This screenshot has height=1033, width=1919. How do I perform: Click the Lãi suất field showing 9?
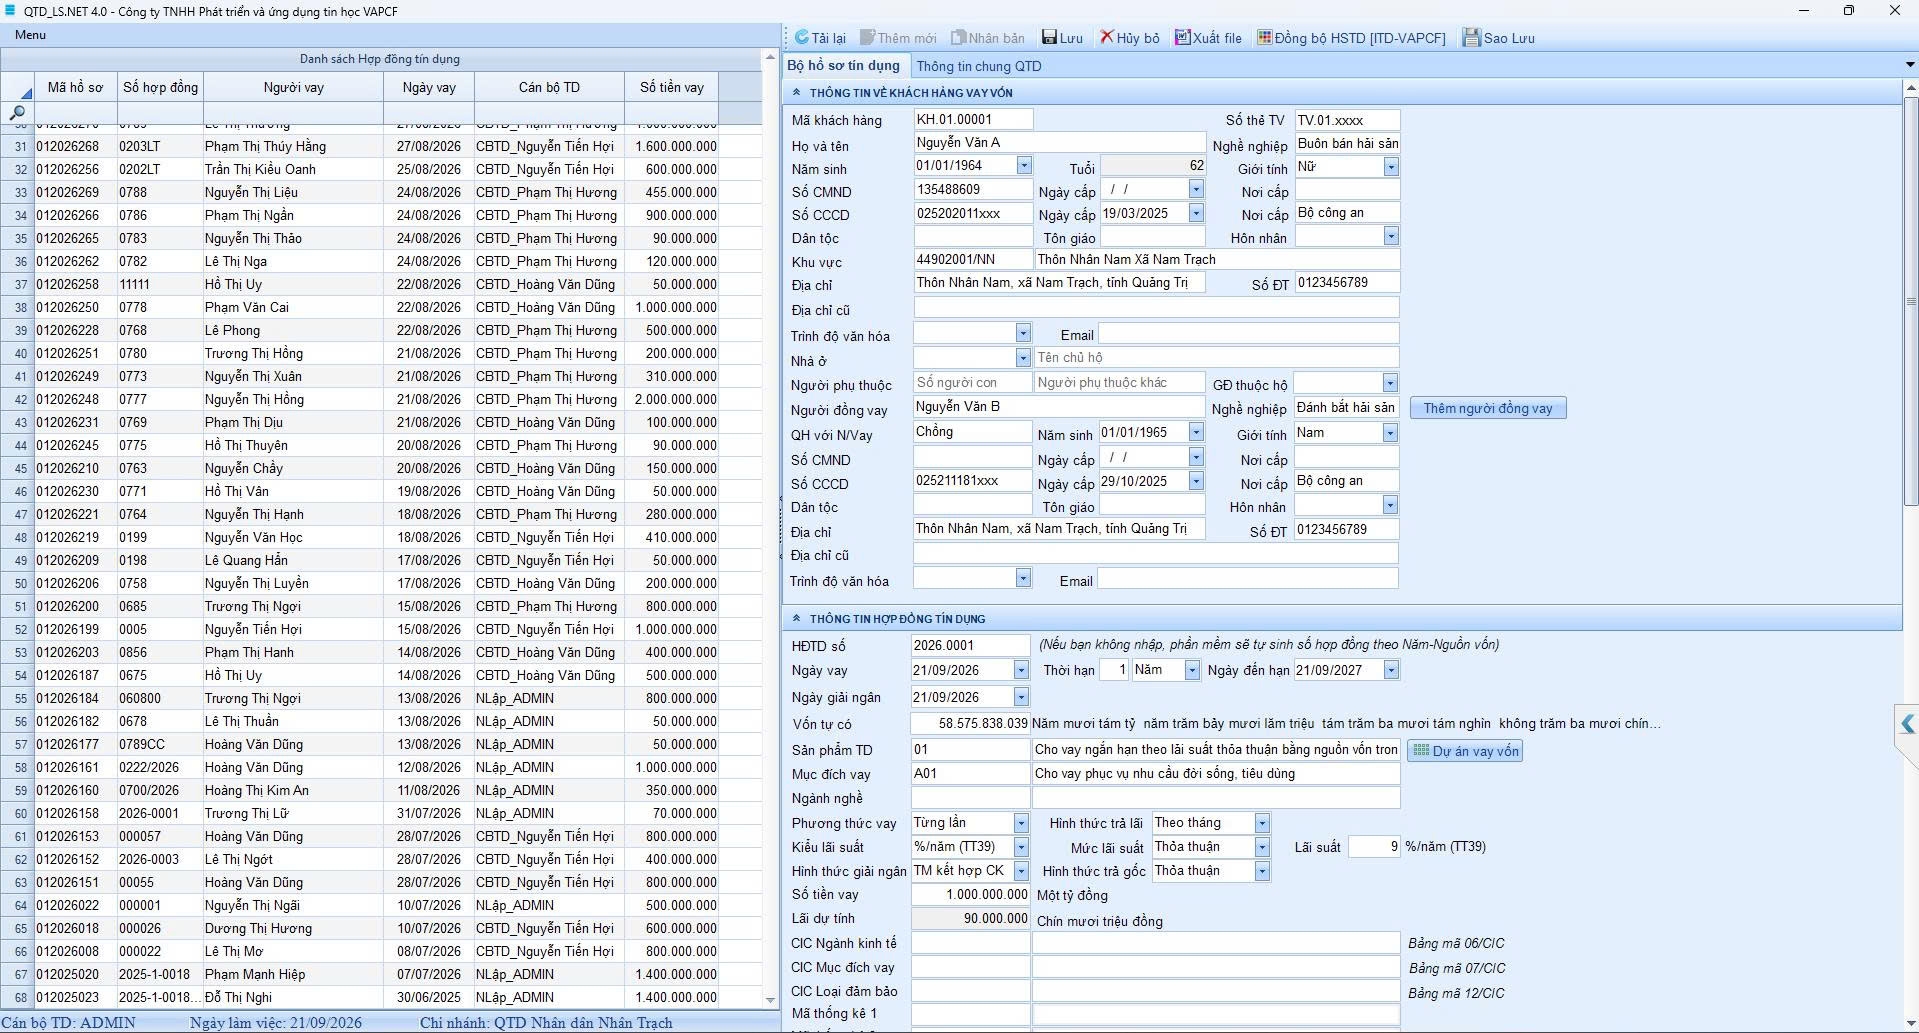tap(1374, 847)
